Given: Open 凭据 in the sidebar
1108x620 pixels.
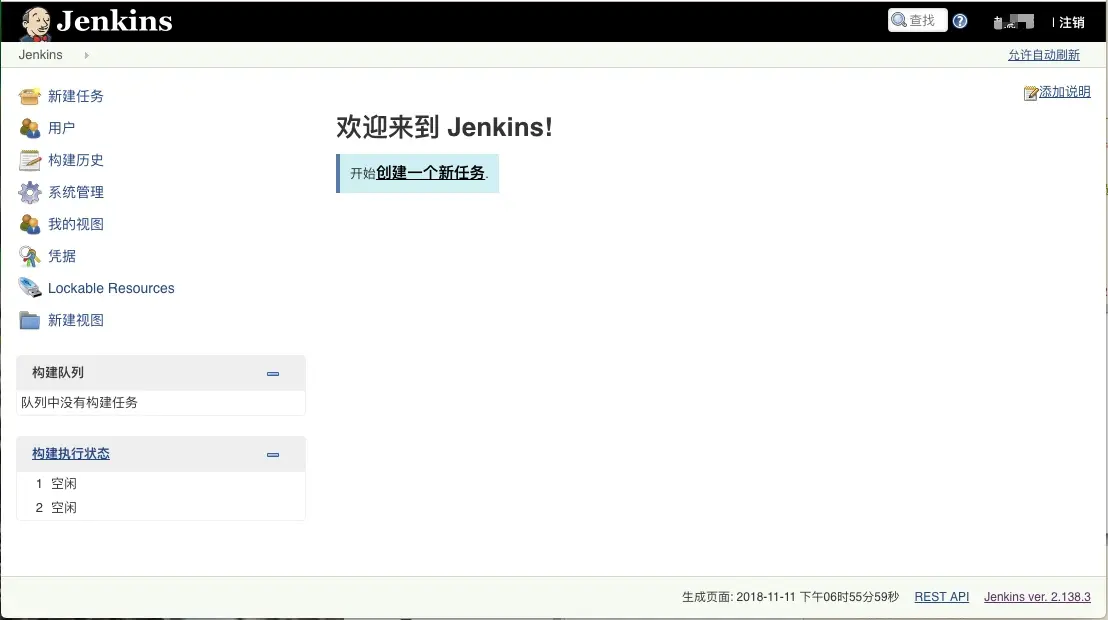Looking at the screenshot, I should click(61, 256).
